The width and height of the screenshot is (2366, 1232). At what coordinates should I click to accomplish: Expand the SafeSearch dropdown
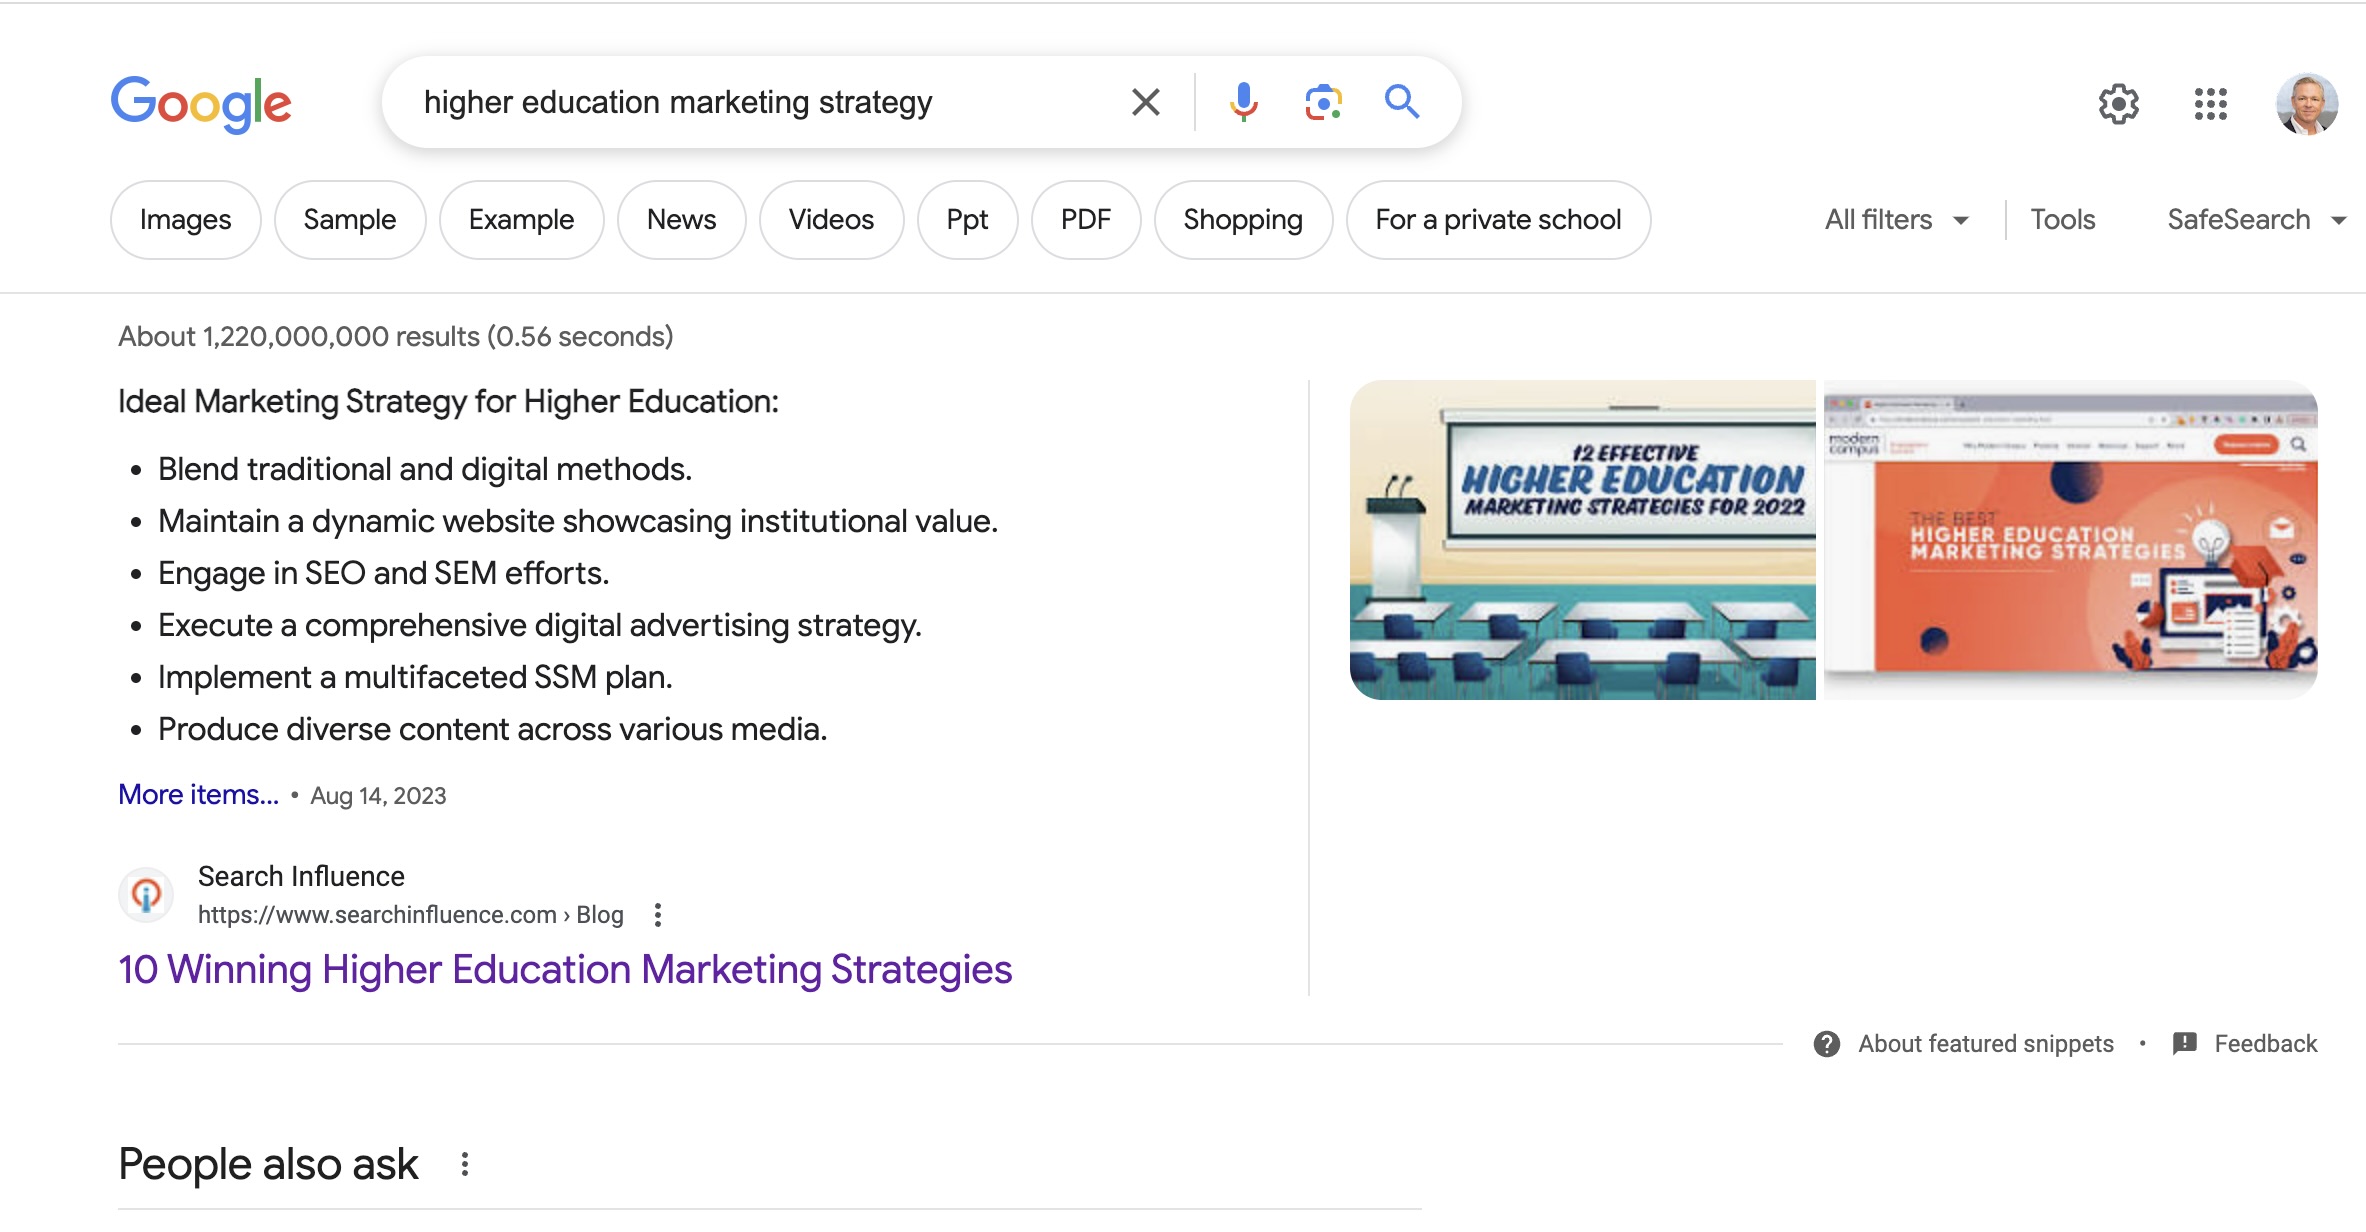point(2255,220)
